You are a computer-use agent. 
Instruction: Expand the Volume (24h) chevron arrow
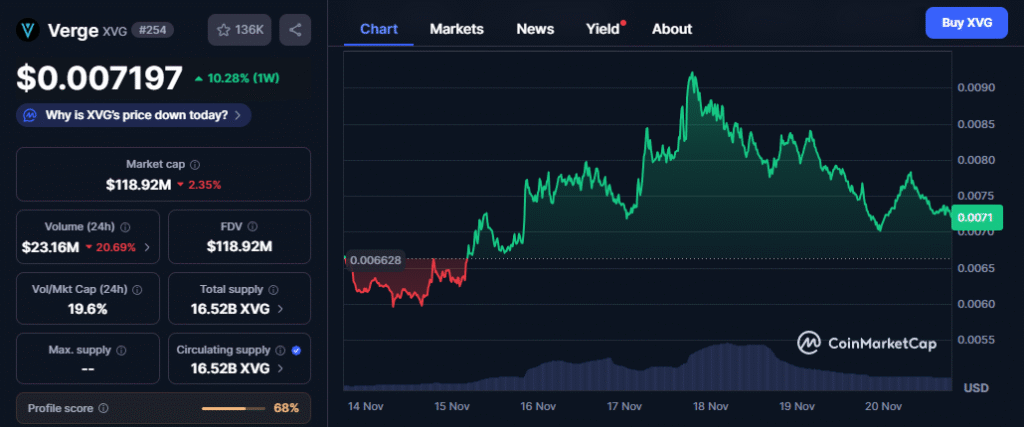pos(148,246)
